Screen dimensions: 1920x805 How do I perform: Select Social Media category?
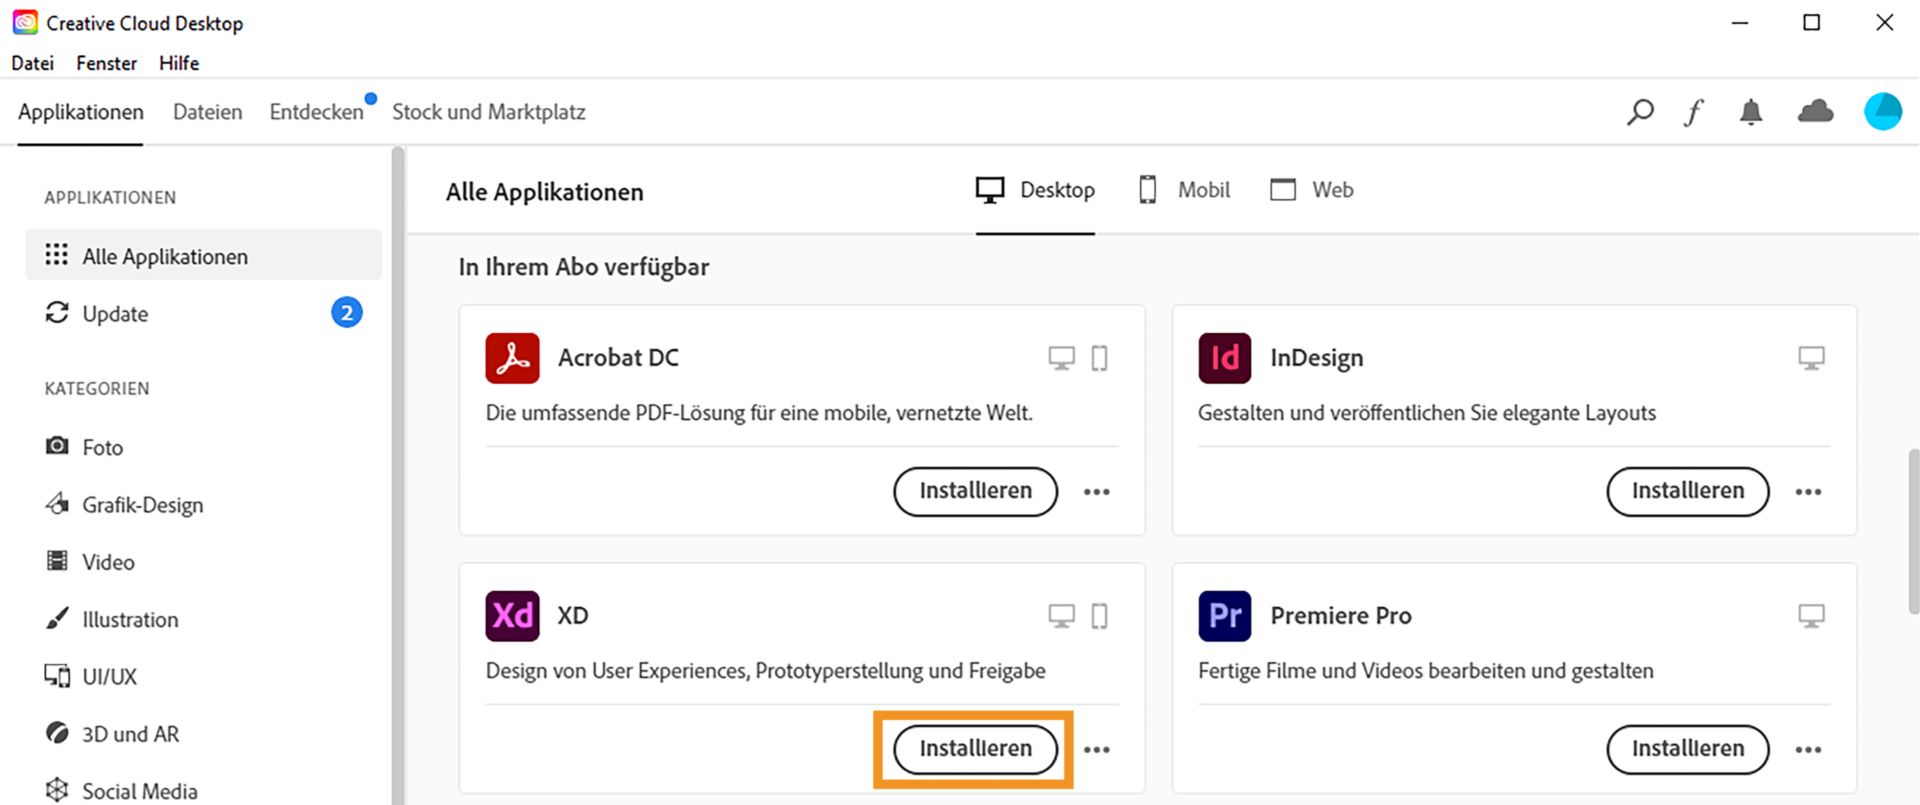[x=204, y=790]
